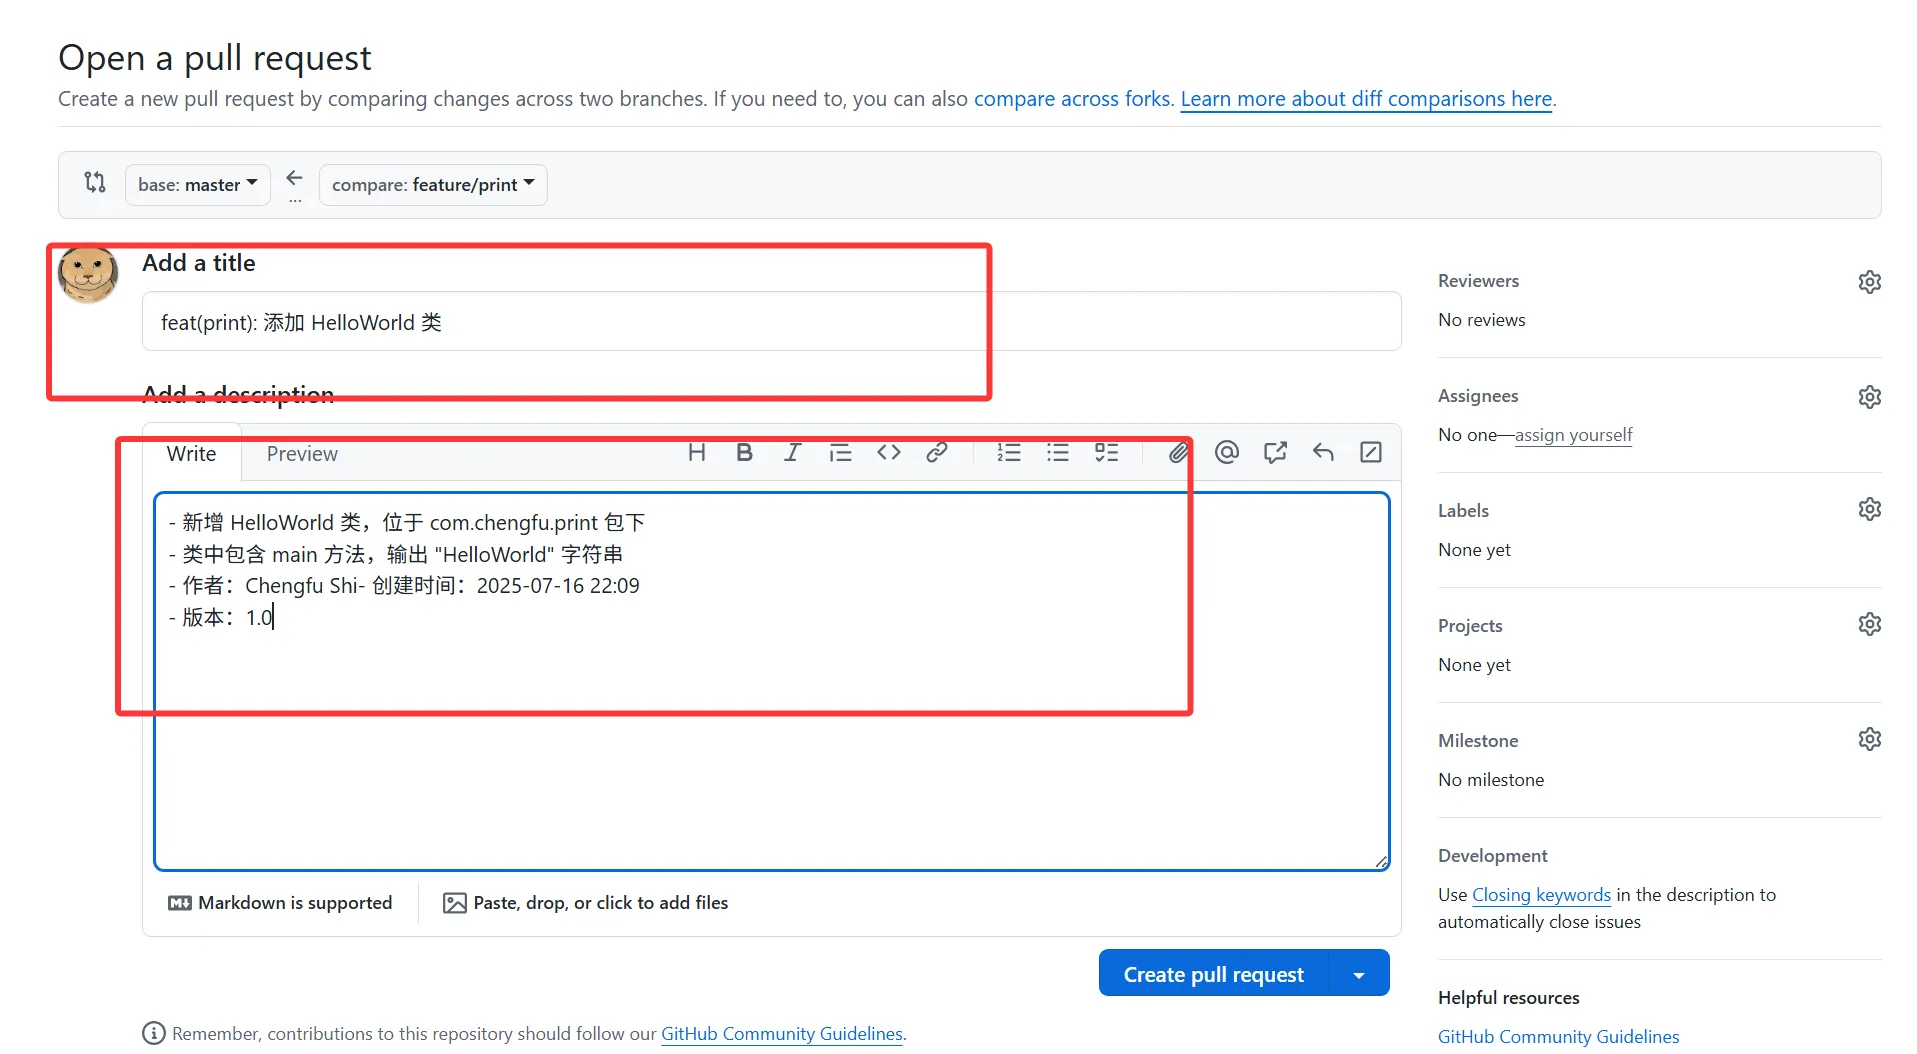Insert code formatting using toolbar icon
The width and height of the screenshot is (1917, 1054).
(x=889, y=453)
